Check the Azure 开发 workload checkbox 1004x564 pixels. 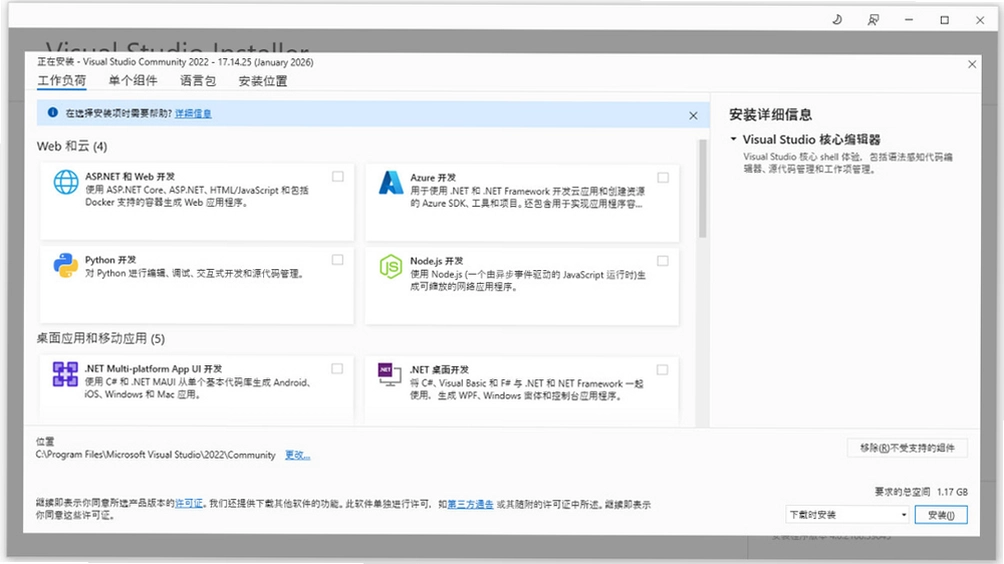(663, 177)
